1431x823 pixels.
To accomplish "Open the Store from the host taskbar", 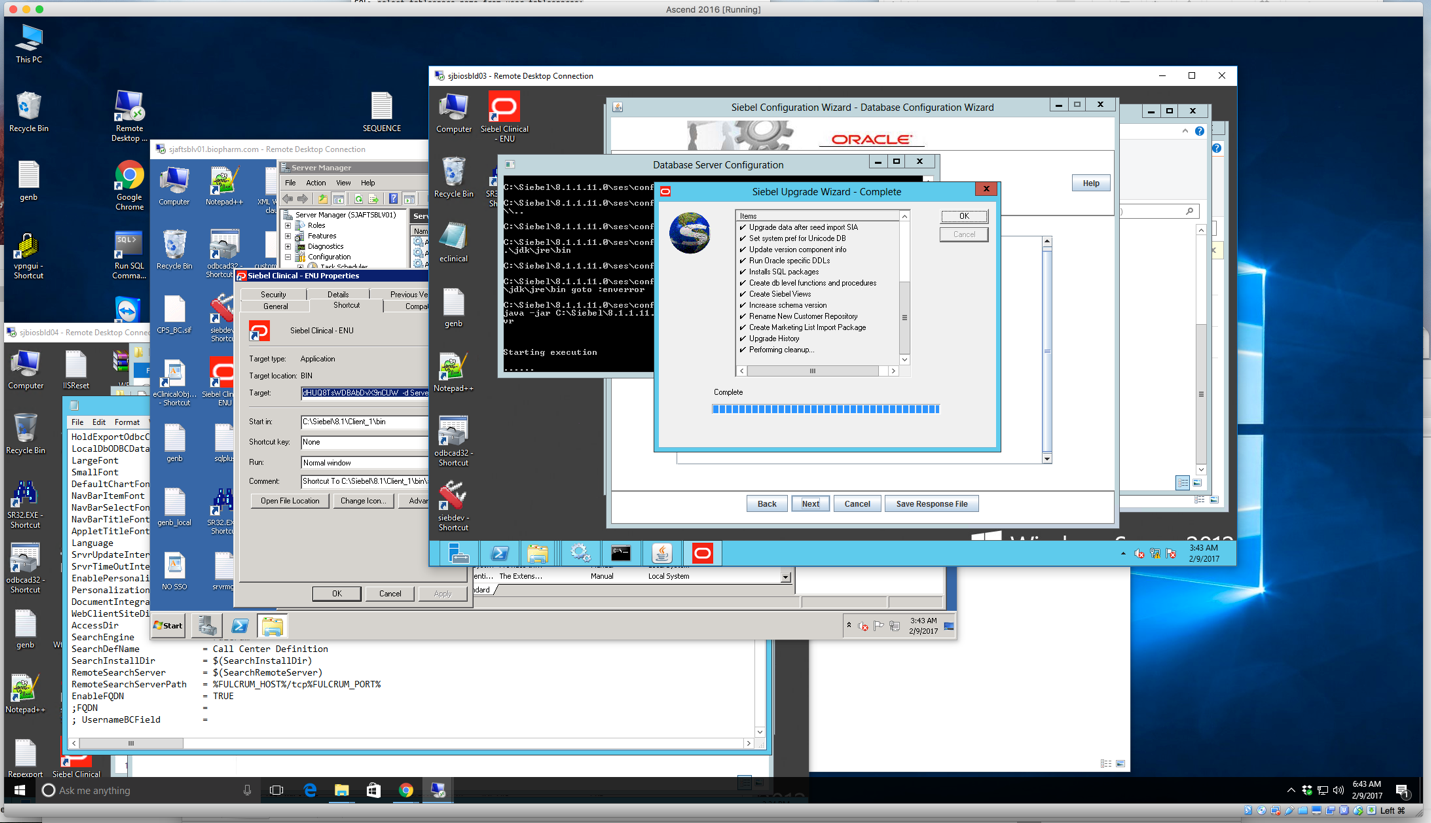I will 373,791.
